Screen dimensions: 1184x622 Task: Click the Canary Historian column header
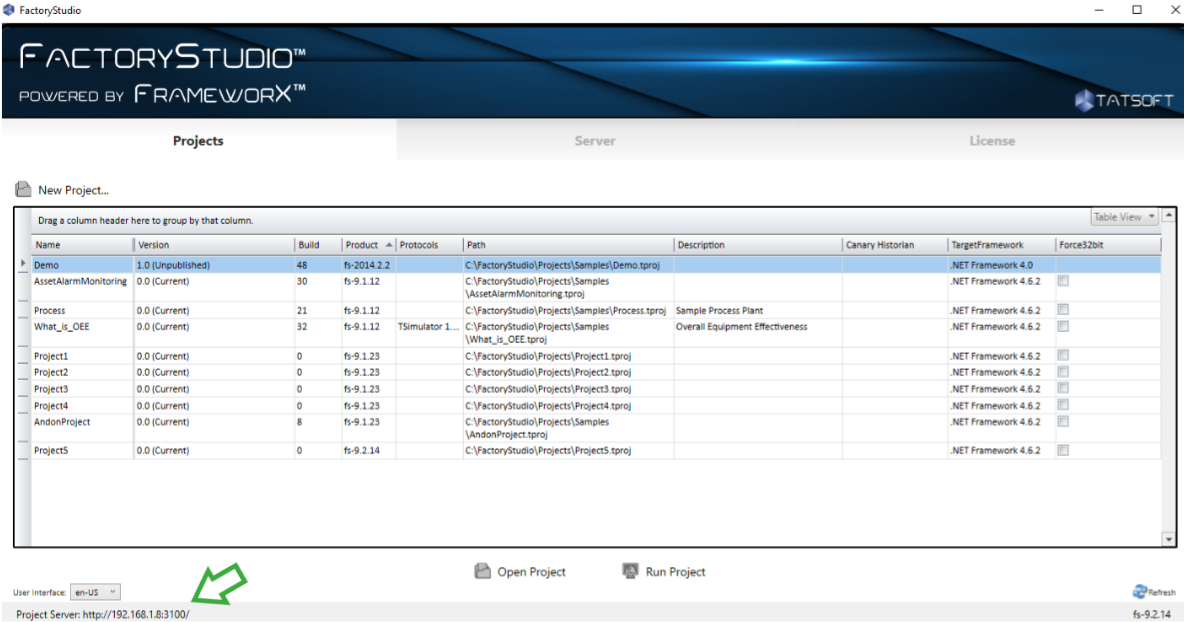coord(896,245)
